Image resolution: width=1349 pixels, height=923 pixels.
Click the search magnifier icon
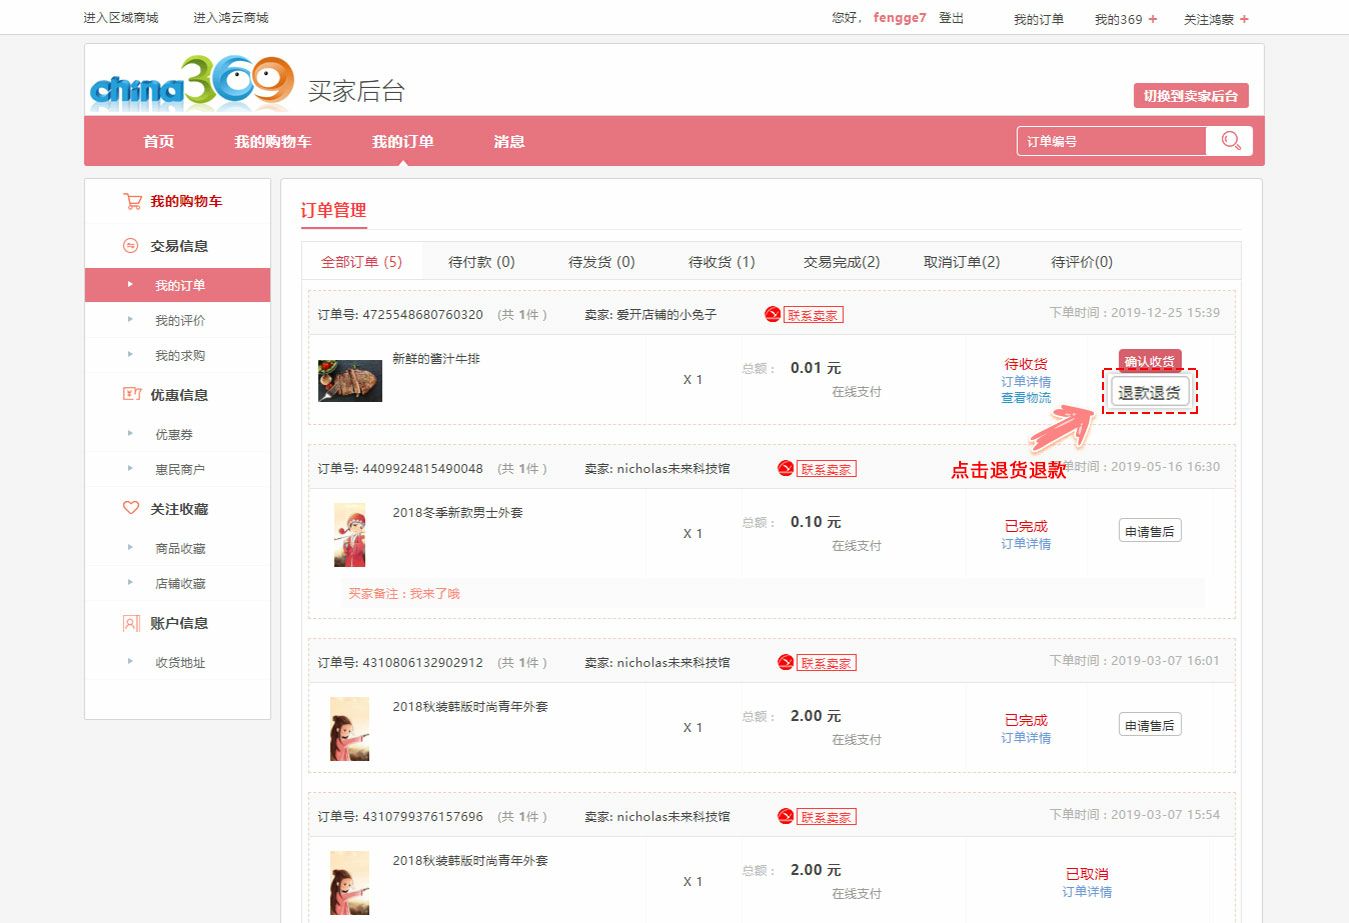tap(1230, 141)
